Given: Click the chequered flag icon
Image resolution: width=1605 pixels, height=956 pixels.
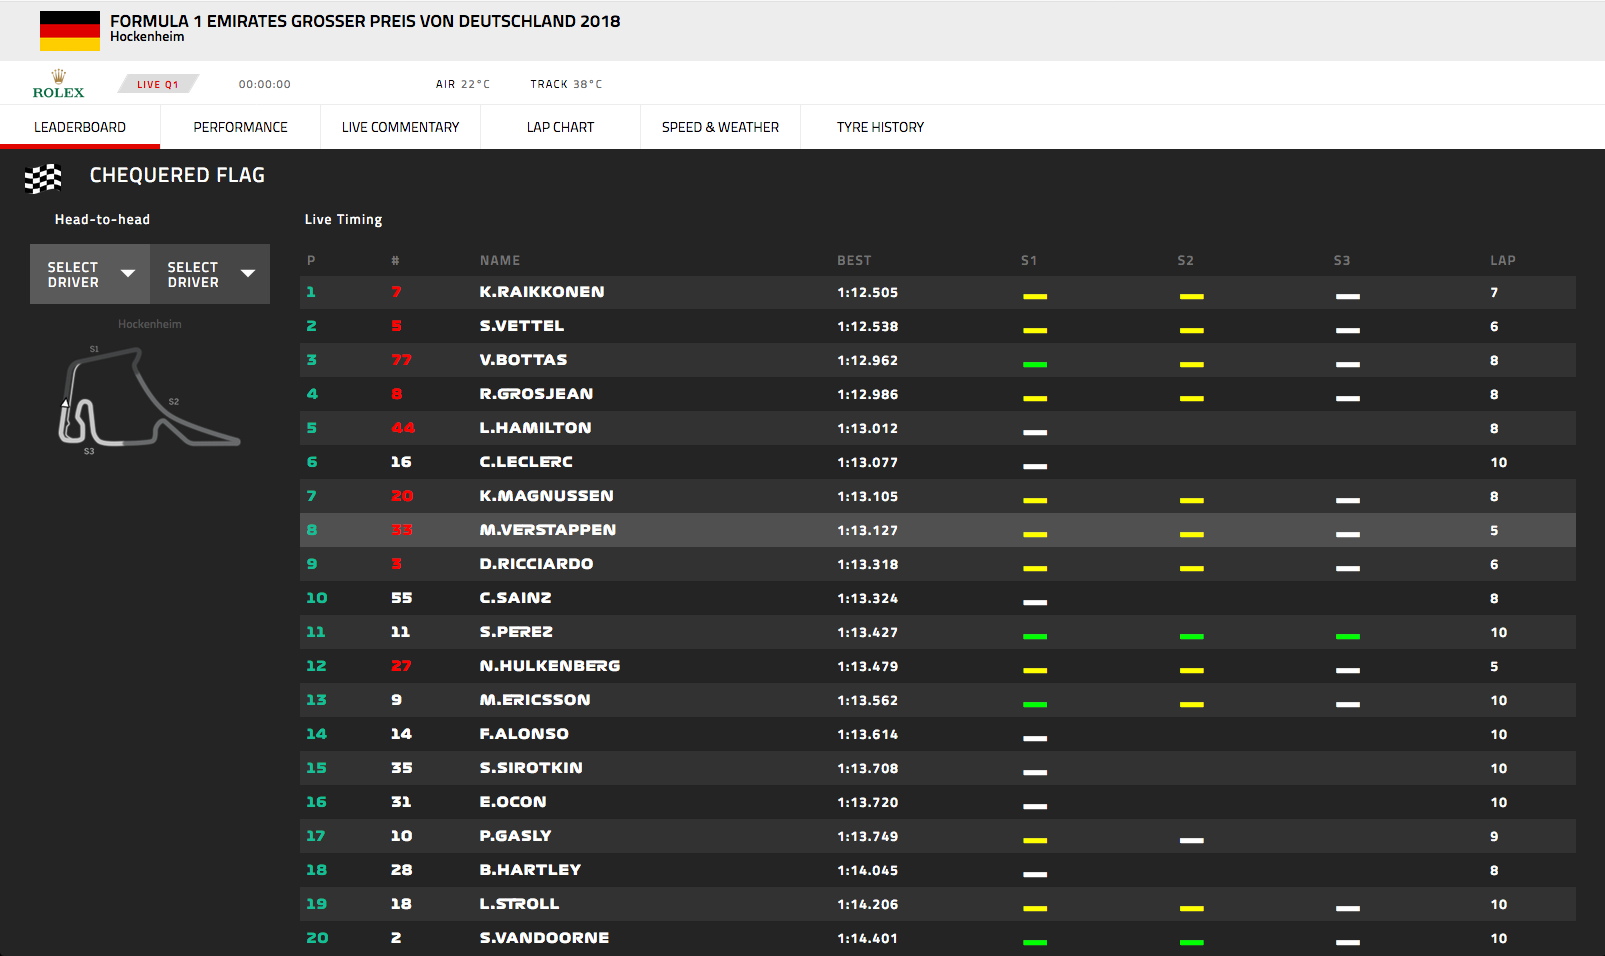Looking at the screenshot, I should tap(43, 178).
